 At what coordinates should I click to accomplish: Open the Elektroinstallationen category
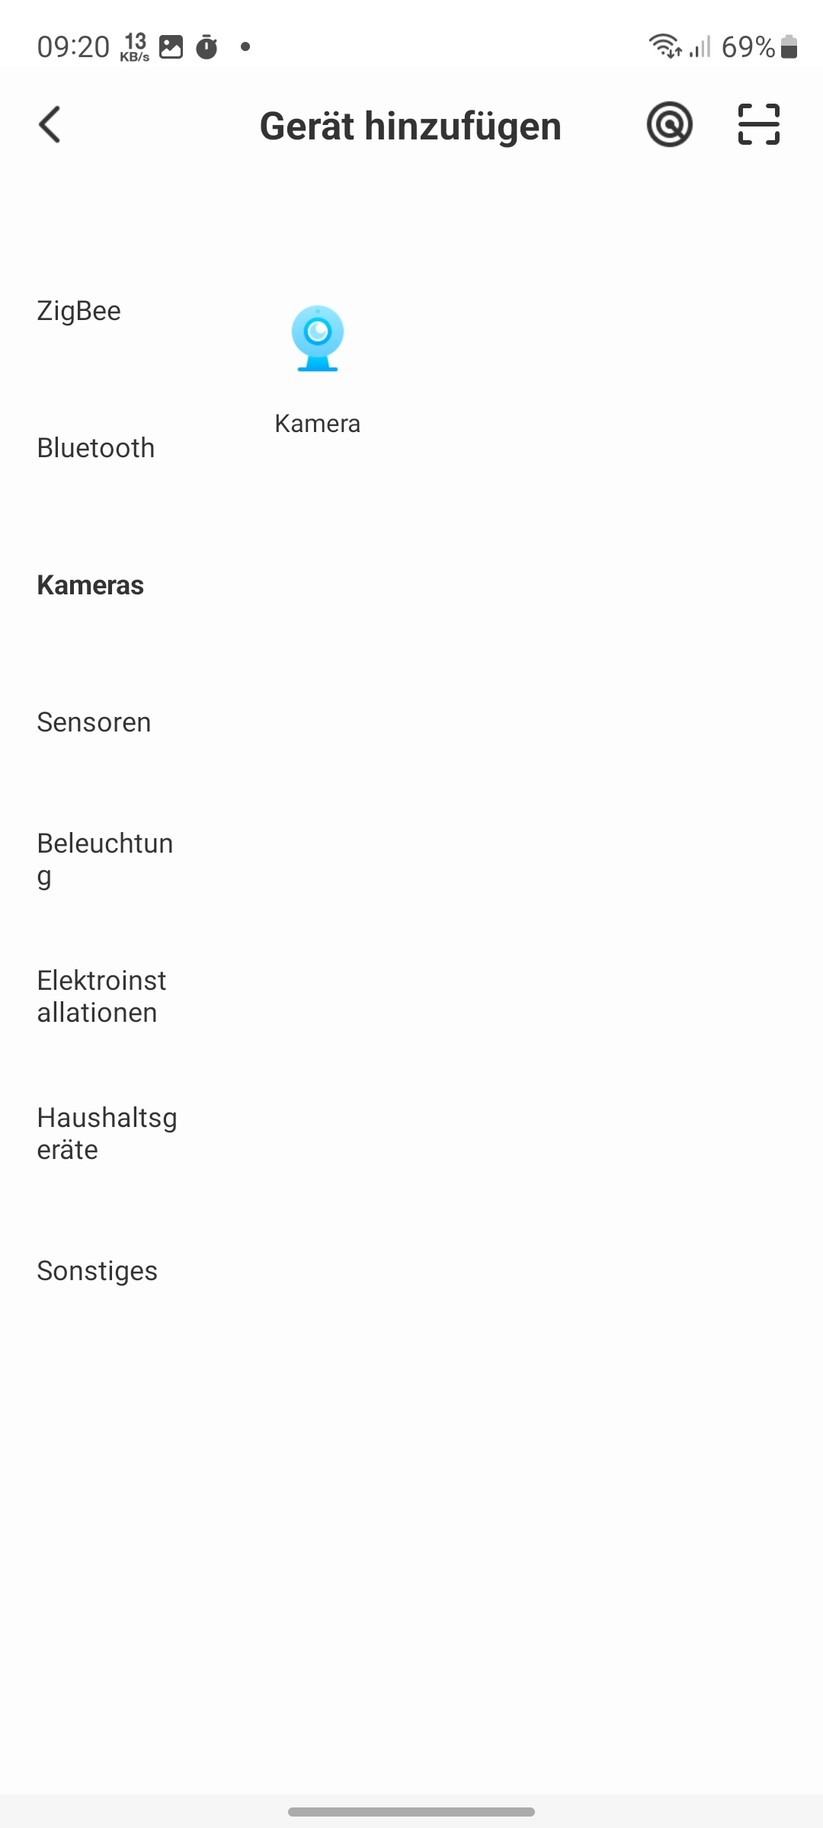tap(101, 996)
